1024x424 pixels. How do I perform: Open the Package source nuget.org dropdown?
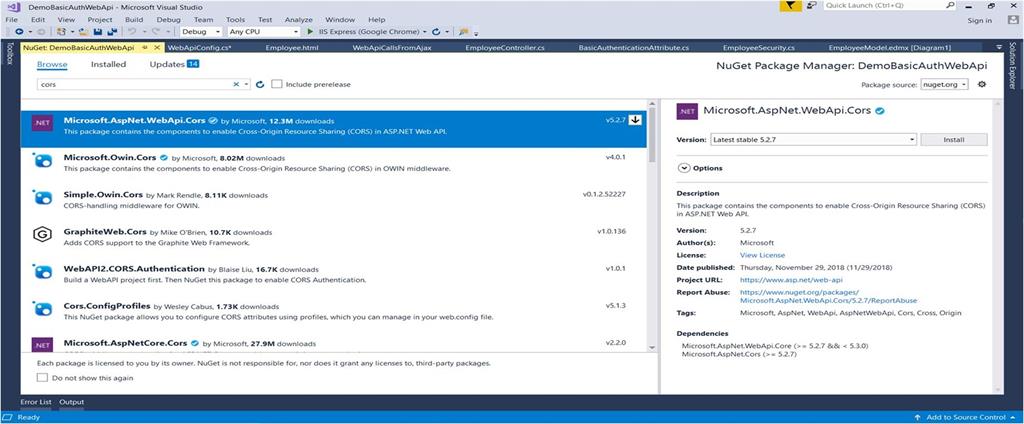(x=944, y=84)
